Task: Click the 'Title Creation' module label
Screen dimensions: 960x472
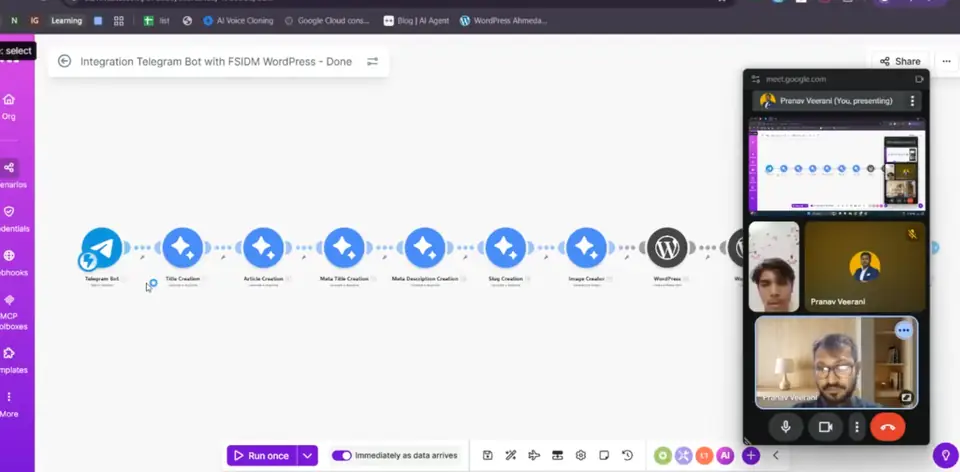Action: [182, 279]
